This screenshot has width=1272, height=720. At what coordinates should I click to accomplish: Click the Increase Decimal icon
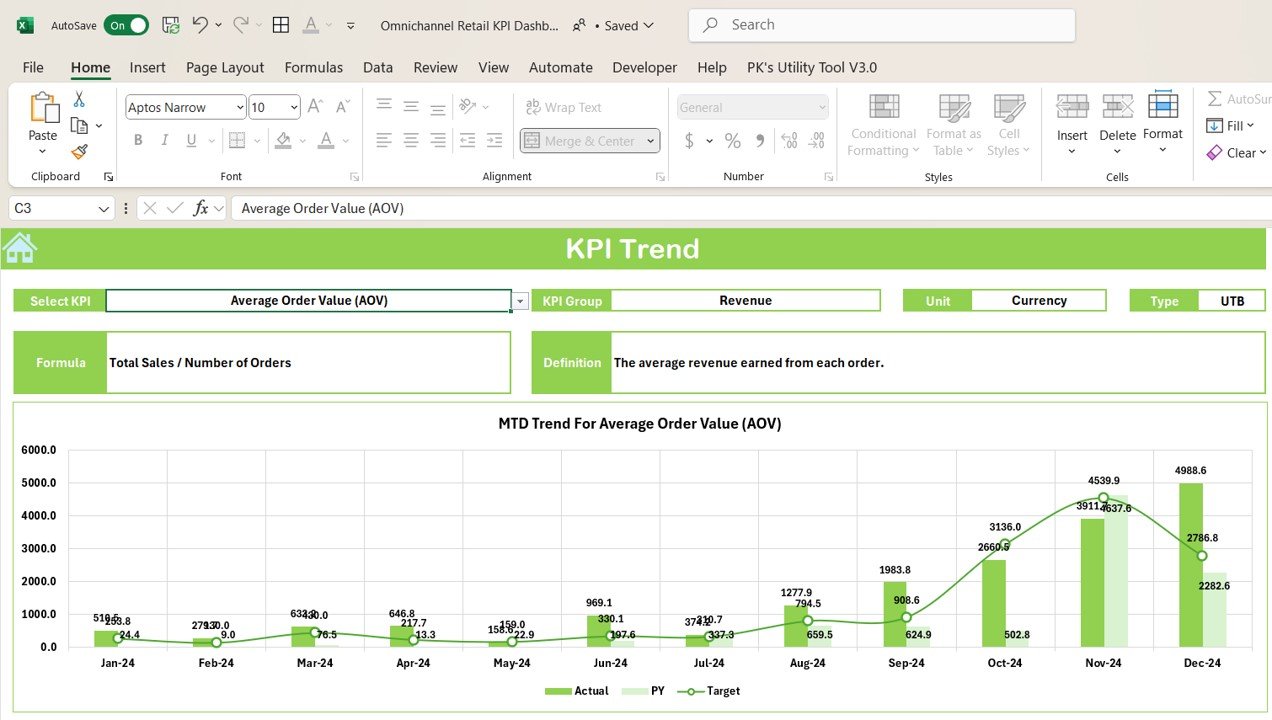(x=789, y=141)
